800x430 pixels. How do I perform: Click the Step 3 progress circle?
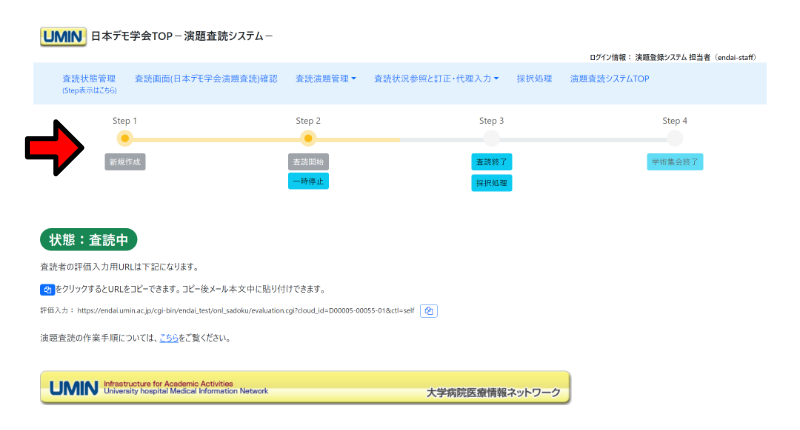tap(491, 139)
